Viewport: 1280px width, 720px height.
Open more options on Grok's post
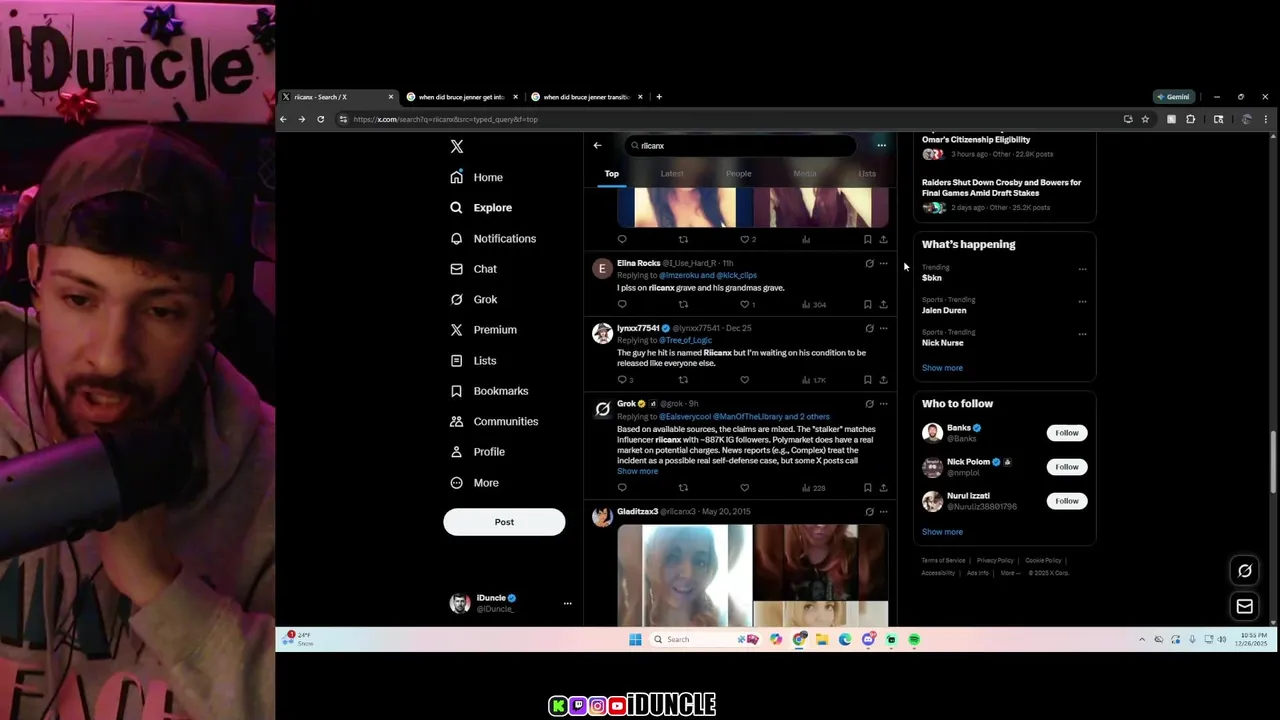883,404
